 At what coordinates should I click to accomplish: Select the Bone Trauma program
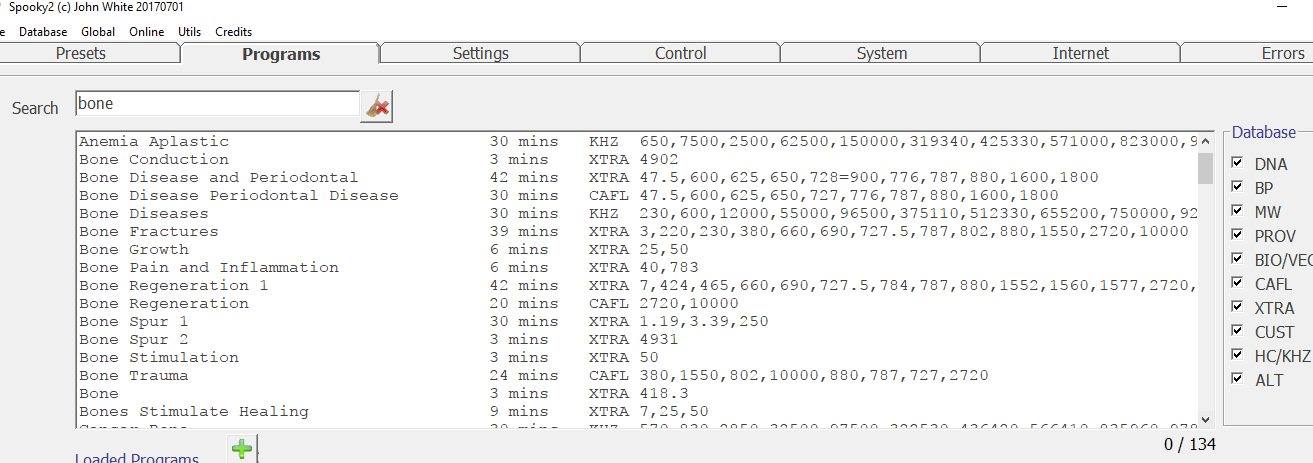pyautogui.click(x=637, y=375)
